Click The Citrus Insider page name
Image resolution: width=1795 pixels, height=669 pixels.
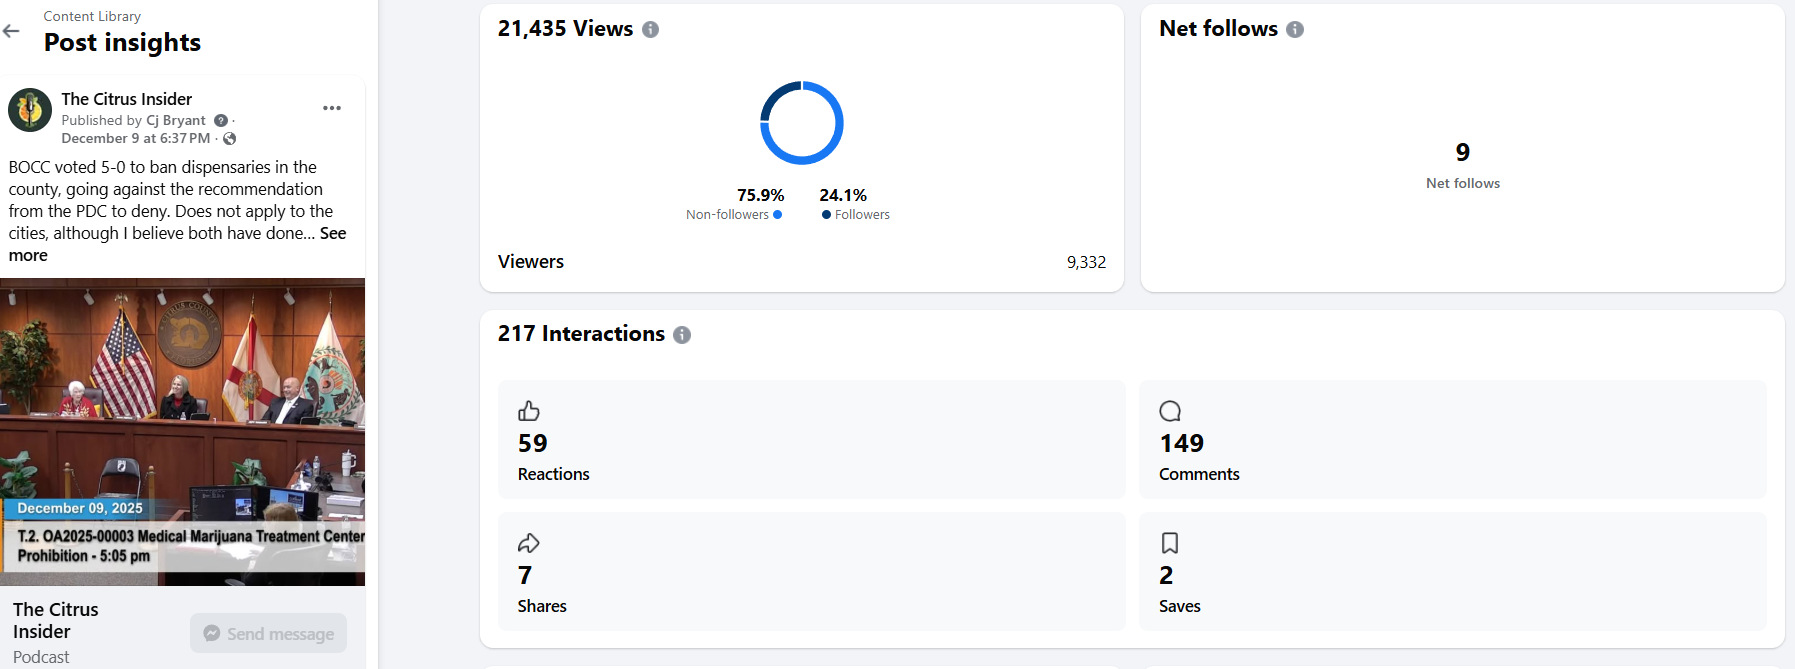point(126,99)
